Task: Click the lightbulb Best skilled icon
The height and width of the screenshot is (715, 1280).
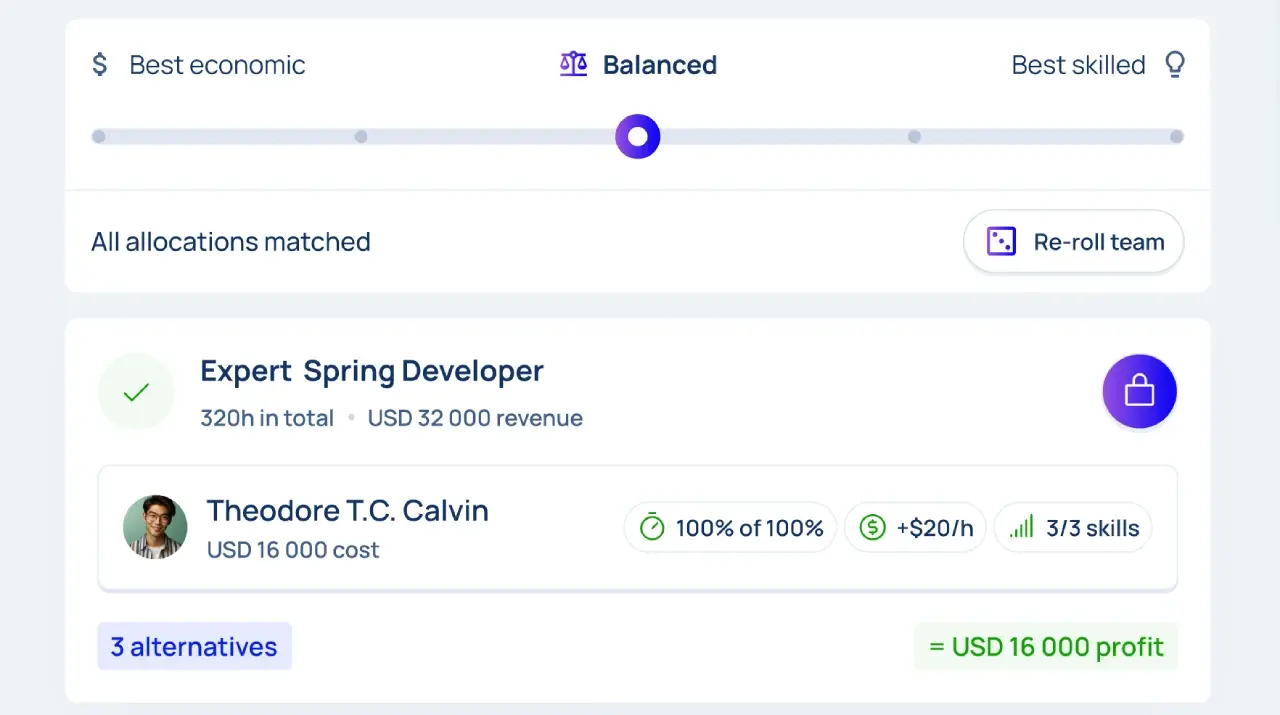Action: click(1175, 65)
